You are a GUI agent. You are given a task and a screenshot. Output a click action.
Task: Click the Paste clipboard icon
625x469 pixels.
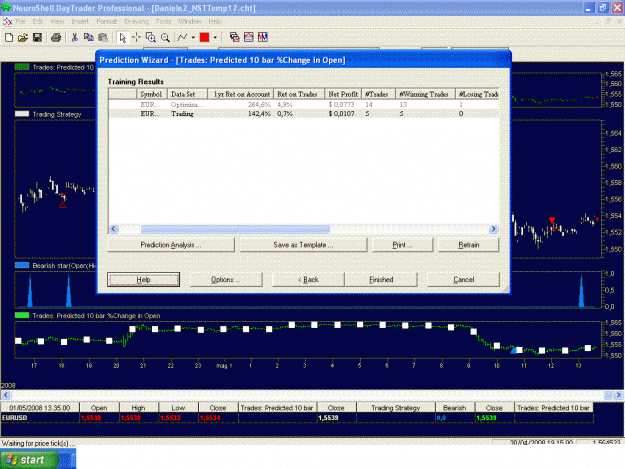[x=103, y=37]
